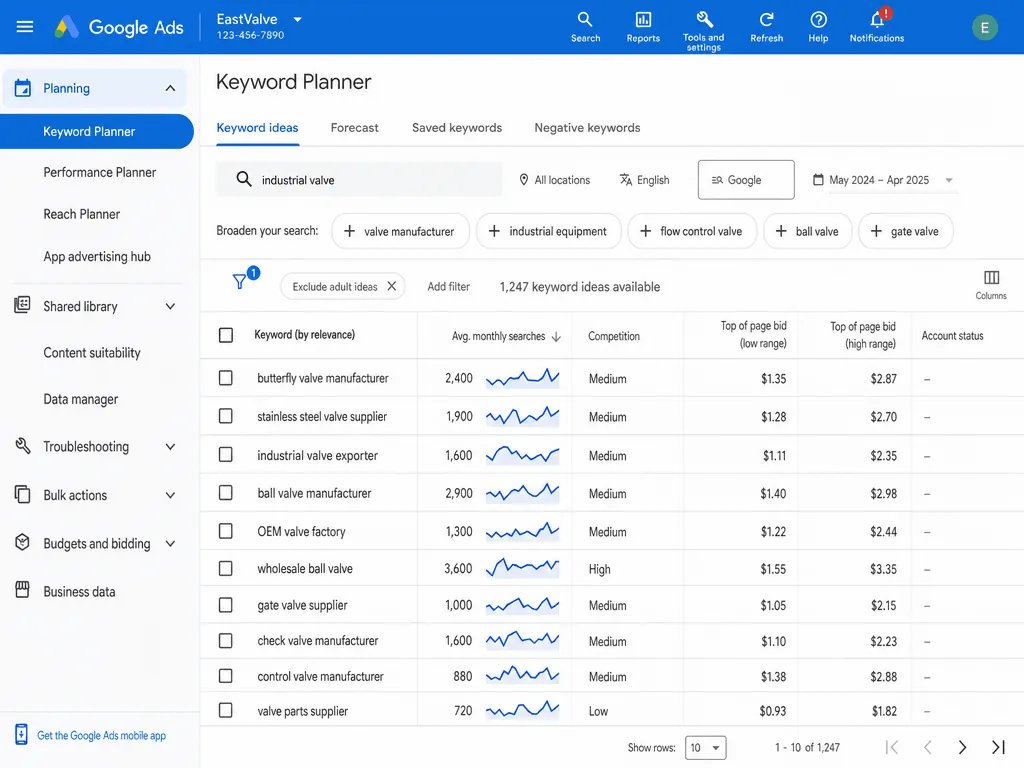The image size is (1024, 768).
Task: Click the Business data icon
Action: (22, 590)
